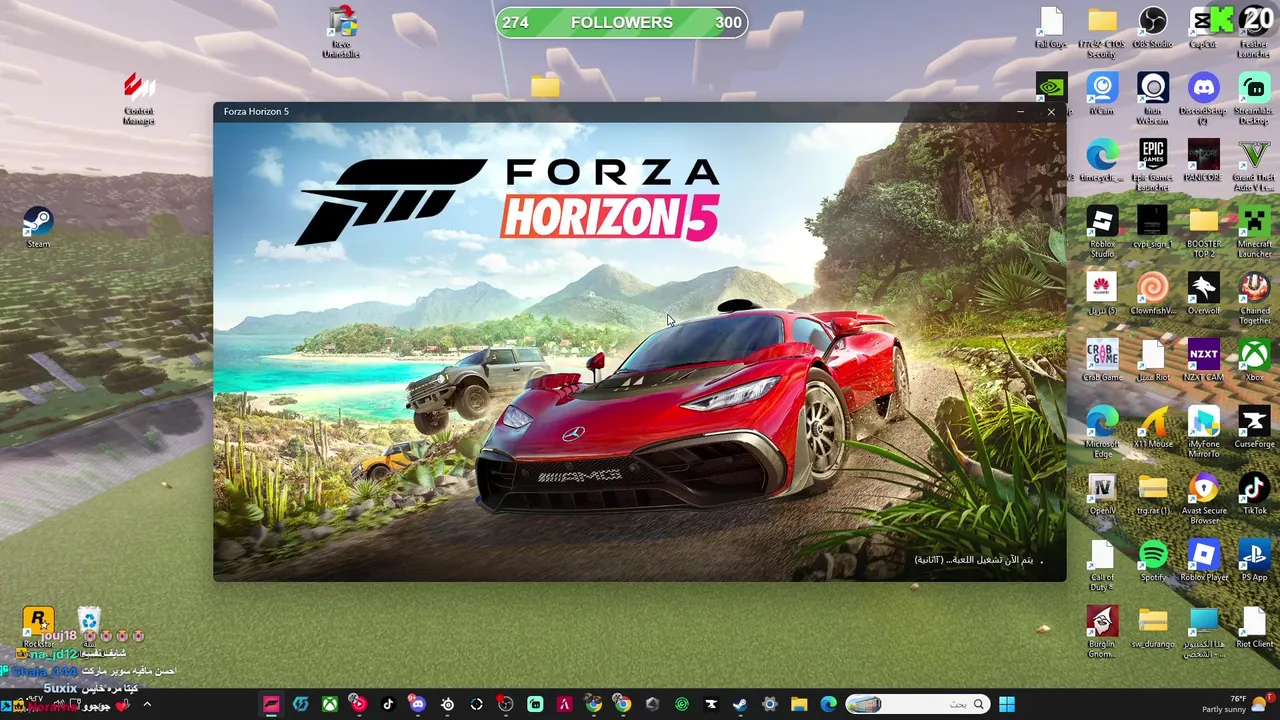Open the PS App shortcut
This screenshot has height=720, width=1280.
pyautogui.click(x=1254, y=561)
